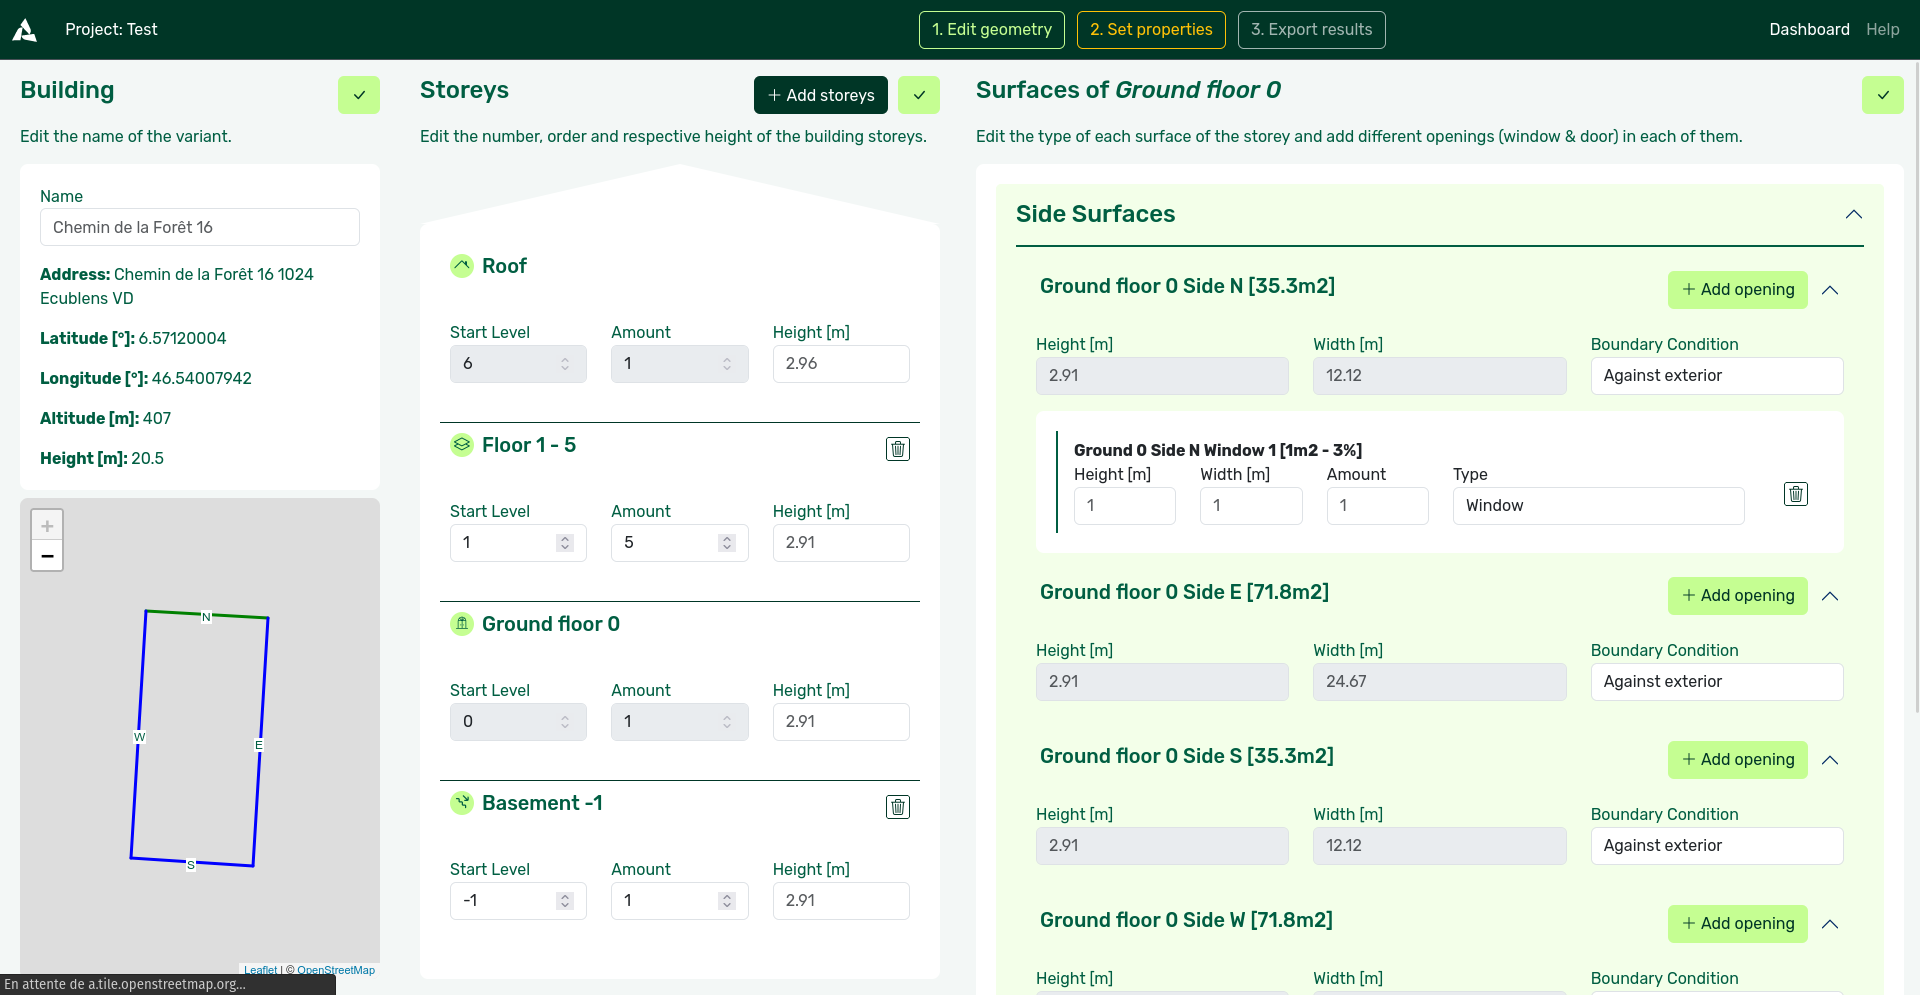Click the Ground floor 0 Amount field
The width and height of the screenshot is (1920, 996).
(x=679, y=722)
